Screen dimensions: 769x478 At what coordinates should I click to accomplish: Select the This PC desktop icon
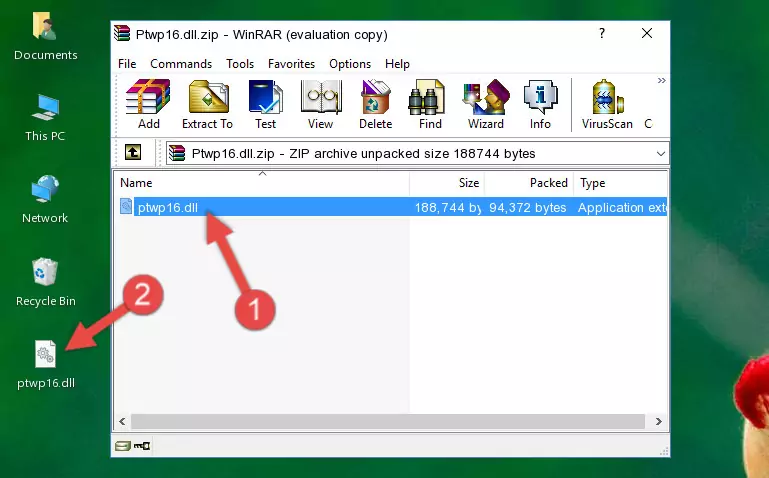(x=45, y=118)
